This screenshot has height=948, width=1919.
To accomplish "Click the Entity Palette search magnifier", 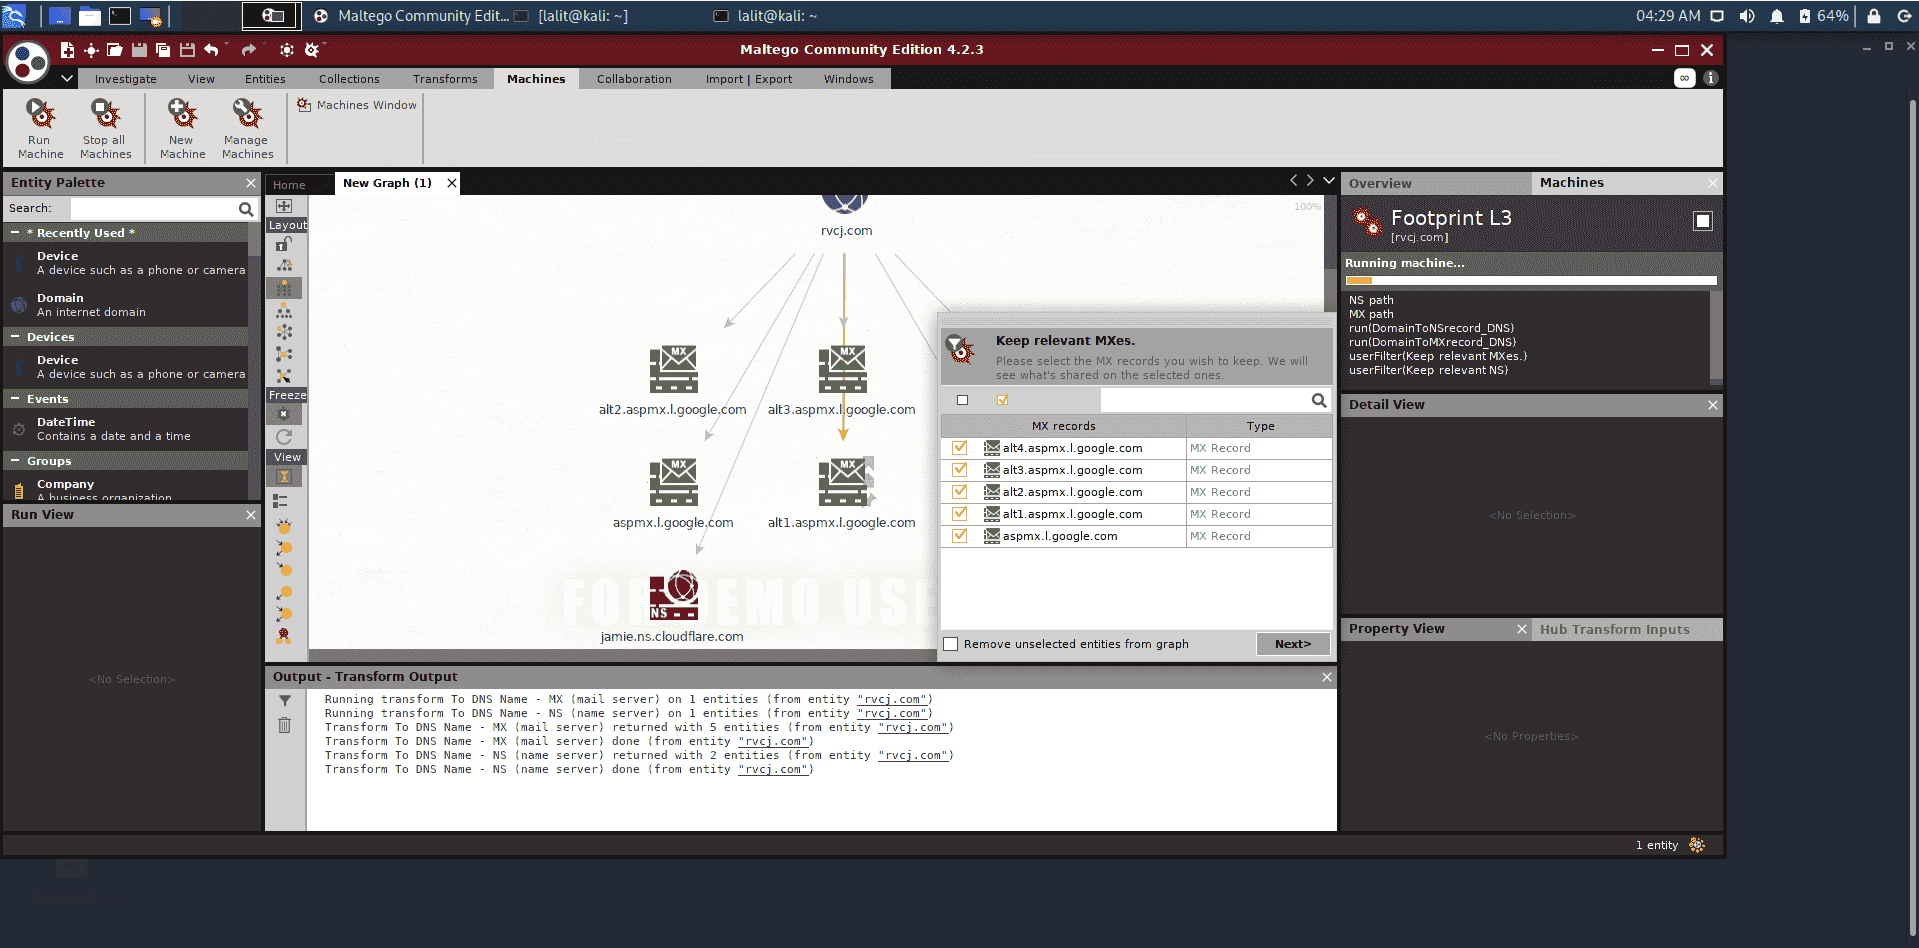I will (246, 208).
